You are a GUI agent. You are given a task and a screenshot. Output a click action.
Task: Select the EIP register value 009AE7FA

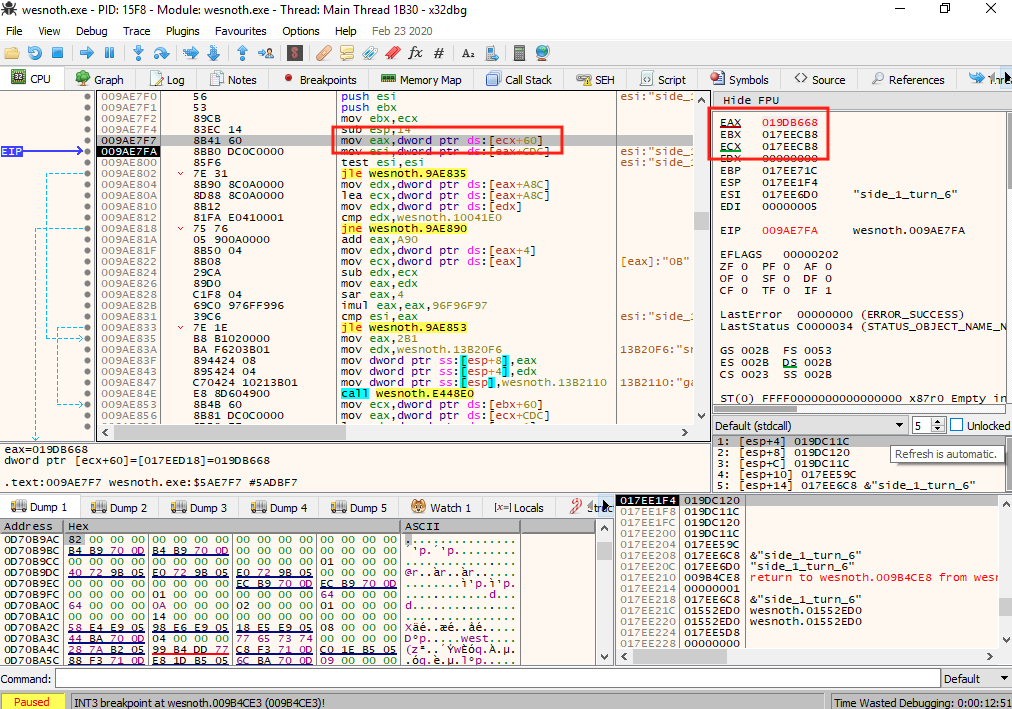pos(789,230)
